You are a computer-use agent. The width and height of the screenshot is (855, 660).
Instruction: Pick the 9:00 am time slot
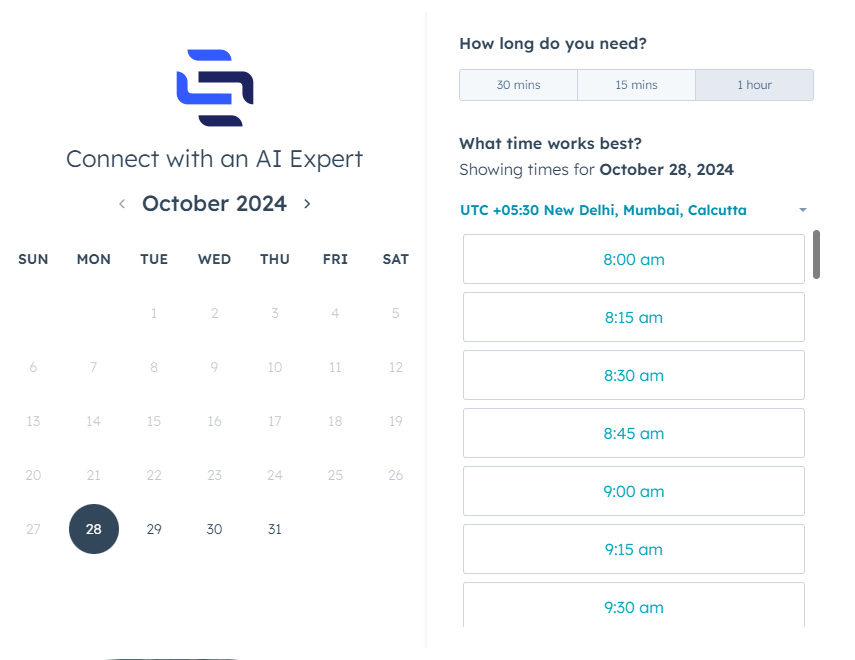633,491
